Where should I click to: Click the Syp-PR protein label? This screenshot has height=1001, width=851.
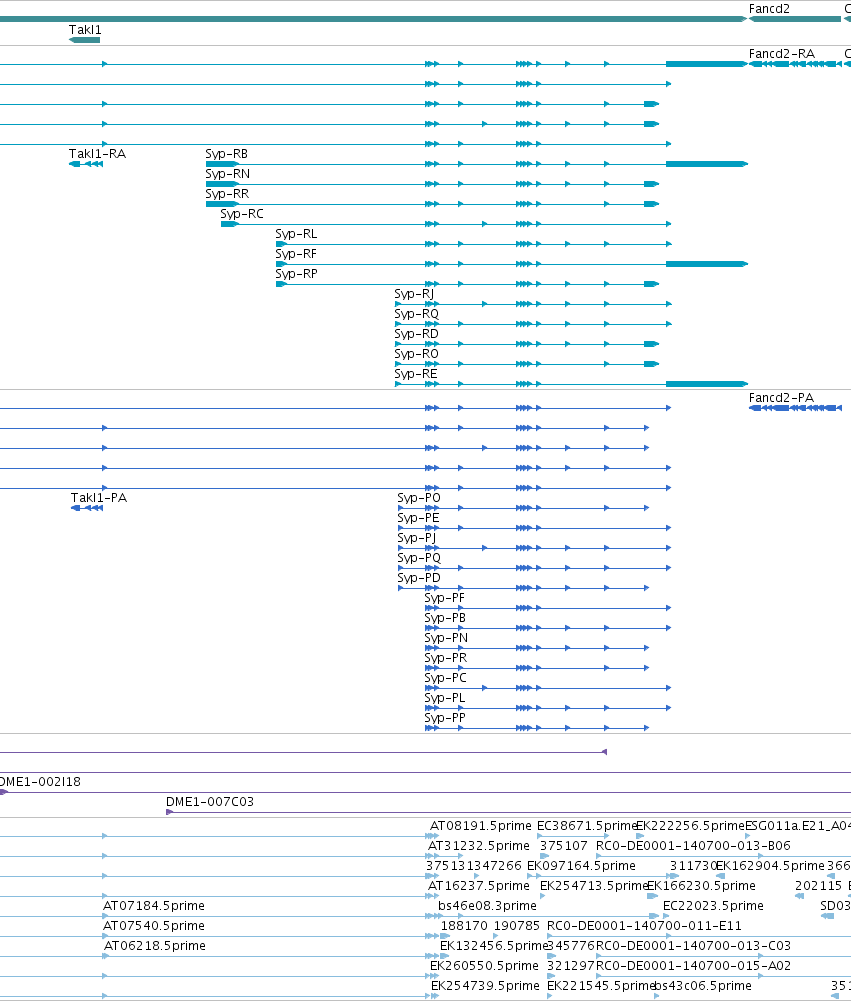coord(446,658)
